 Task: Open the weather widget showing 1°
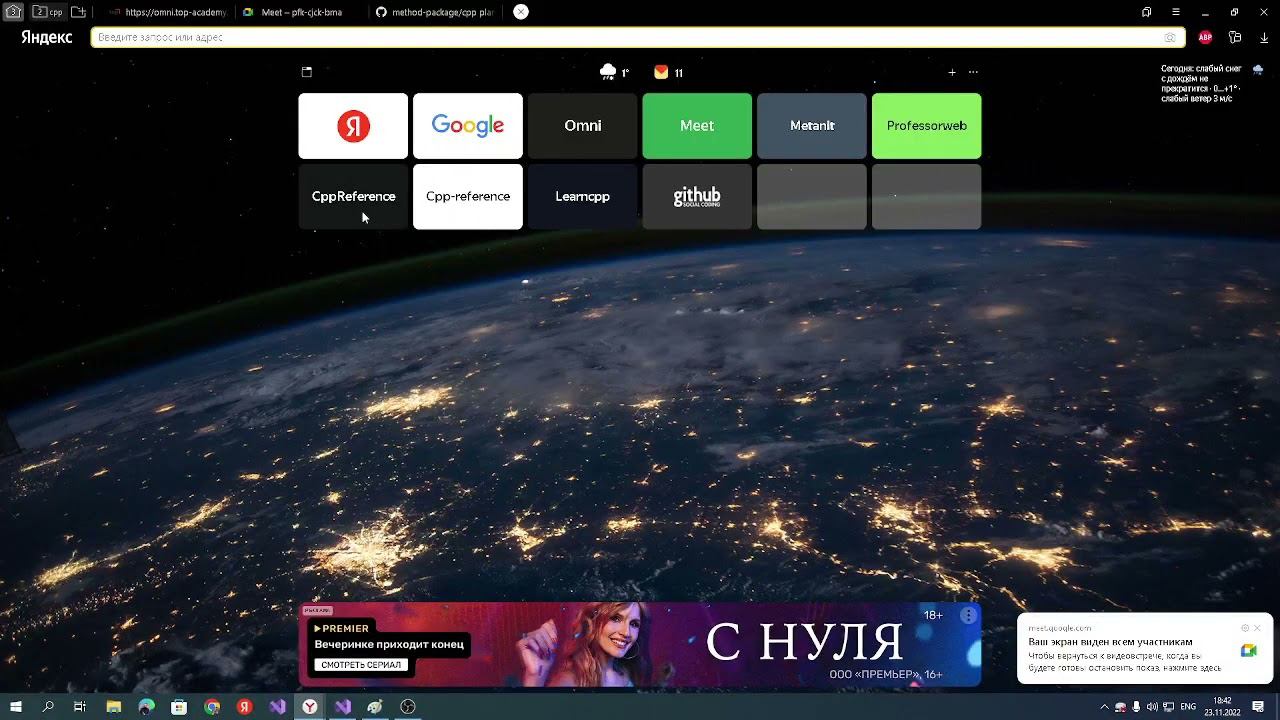coord(614,72)
